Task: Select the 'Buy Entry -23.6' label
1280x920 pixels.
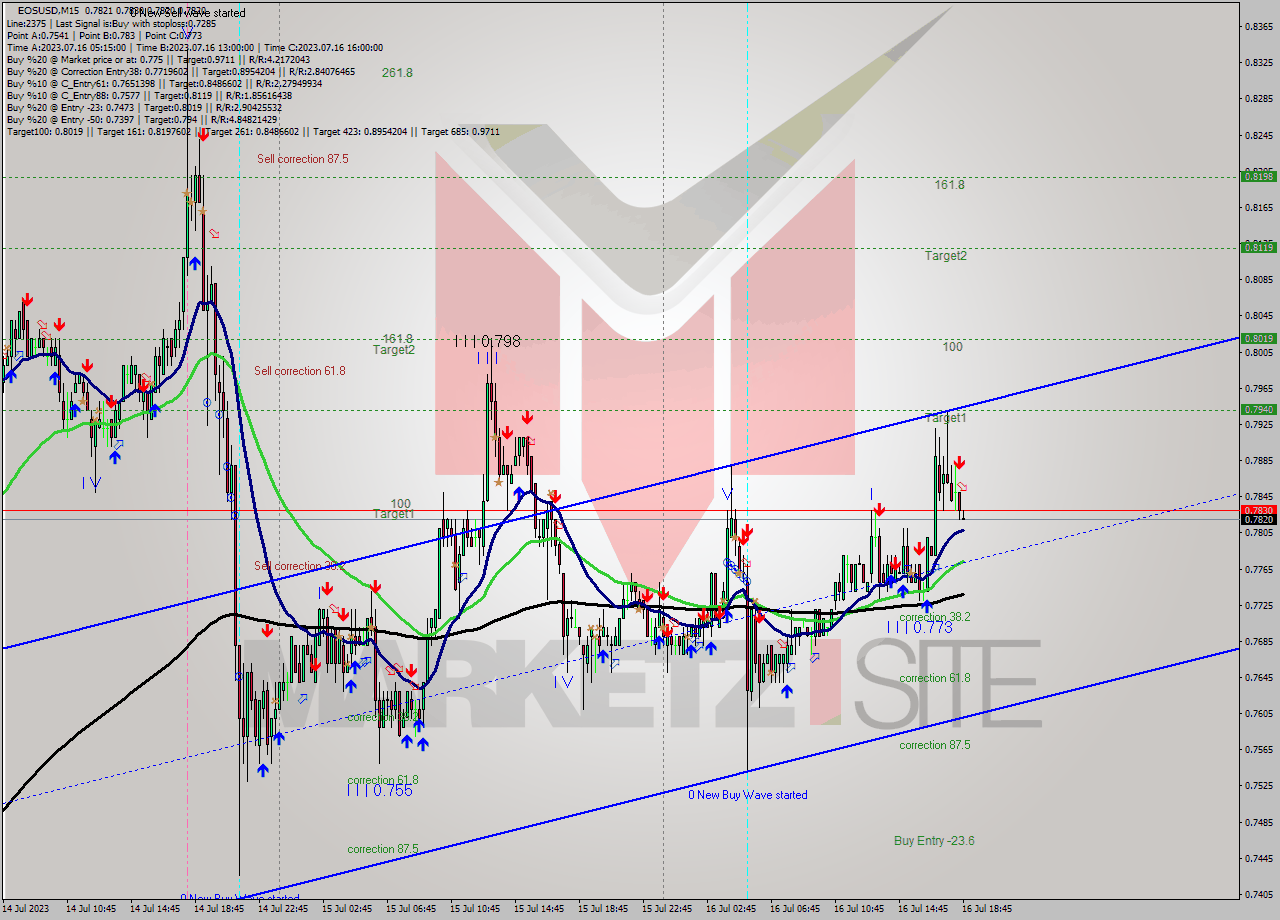Action: tap(934, 841)
